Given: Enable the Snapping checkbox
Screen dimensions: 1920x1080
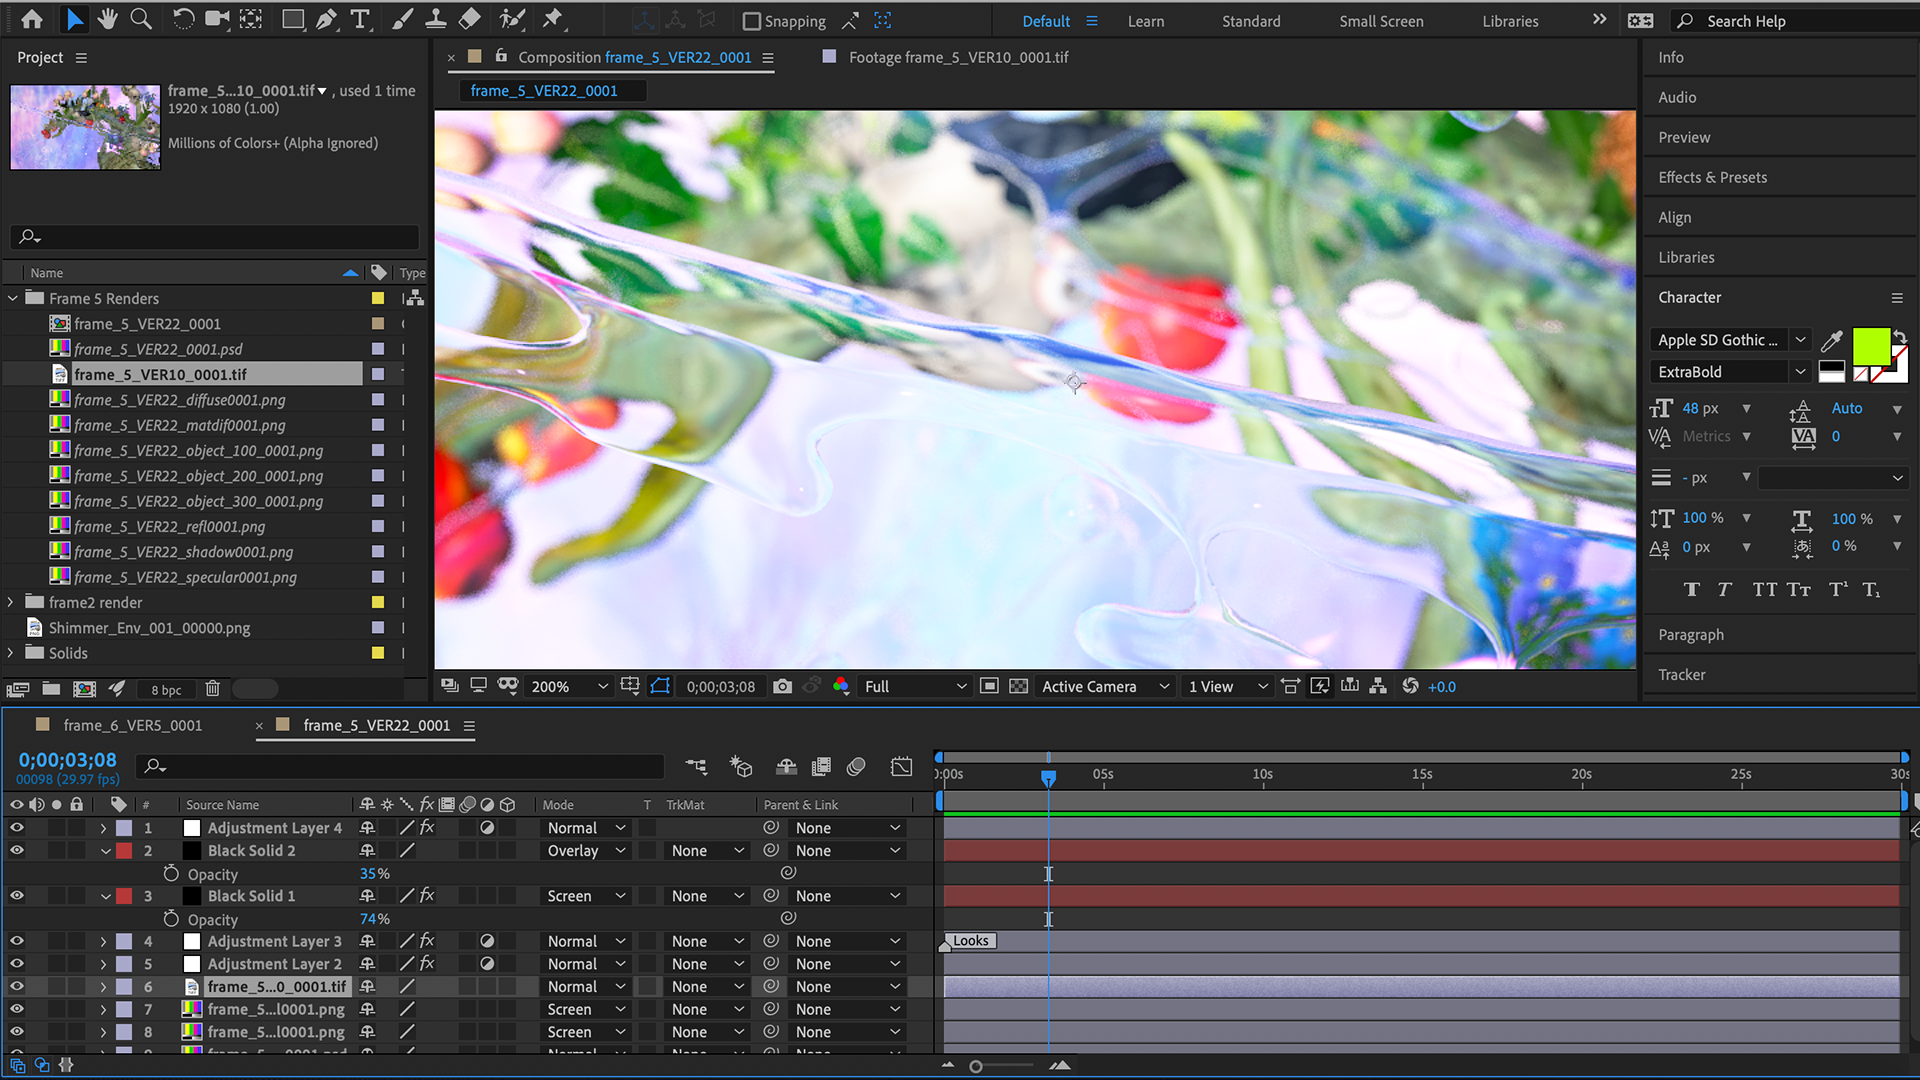Looking at the screenshot, I should 752,21.
